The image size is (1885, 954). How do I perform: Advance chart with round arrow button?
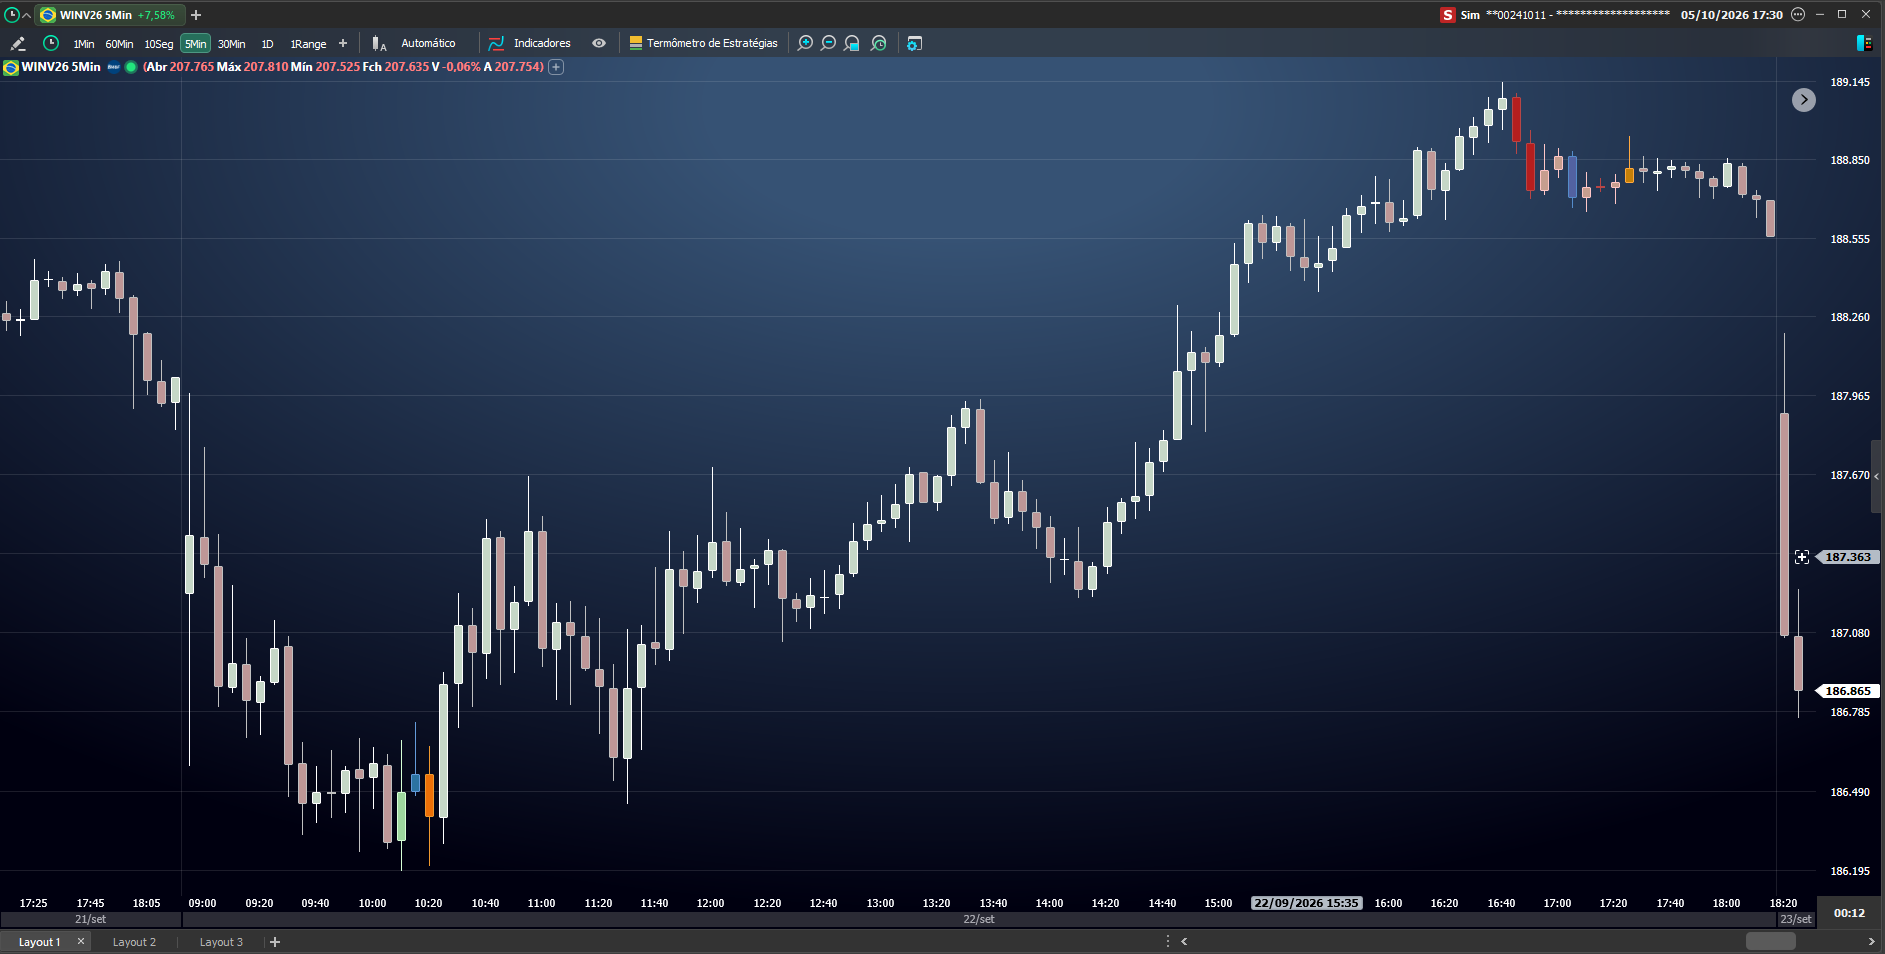pyautogui.click(x=1804, y=100)
